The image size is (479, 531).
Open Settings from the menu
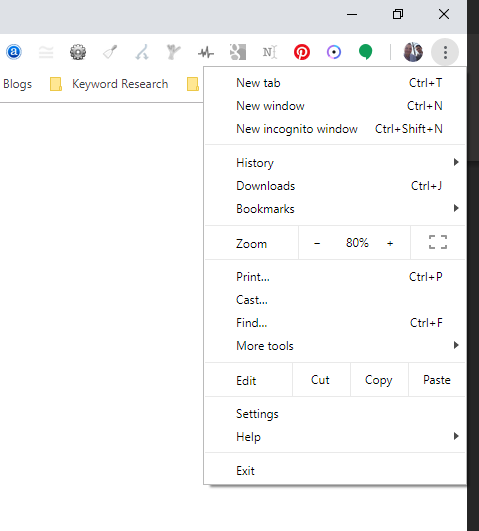tap(335, 414)
